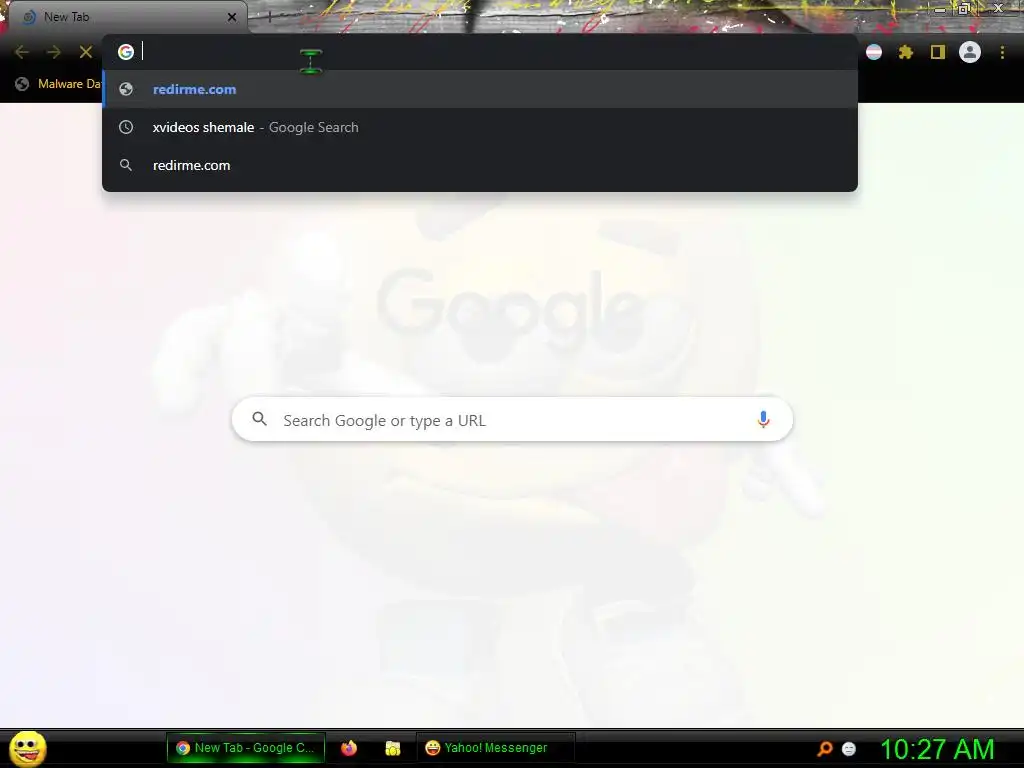
Task: Click the orange magnifier tray icon
Action: click(825, 748)
